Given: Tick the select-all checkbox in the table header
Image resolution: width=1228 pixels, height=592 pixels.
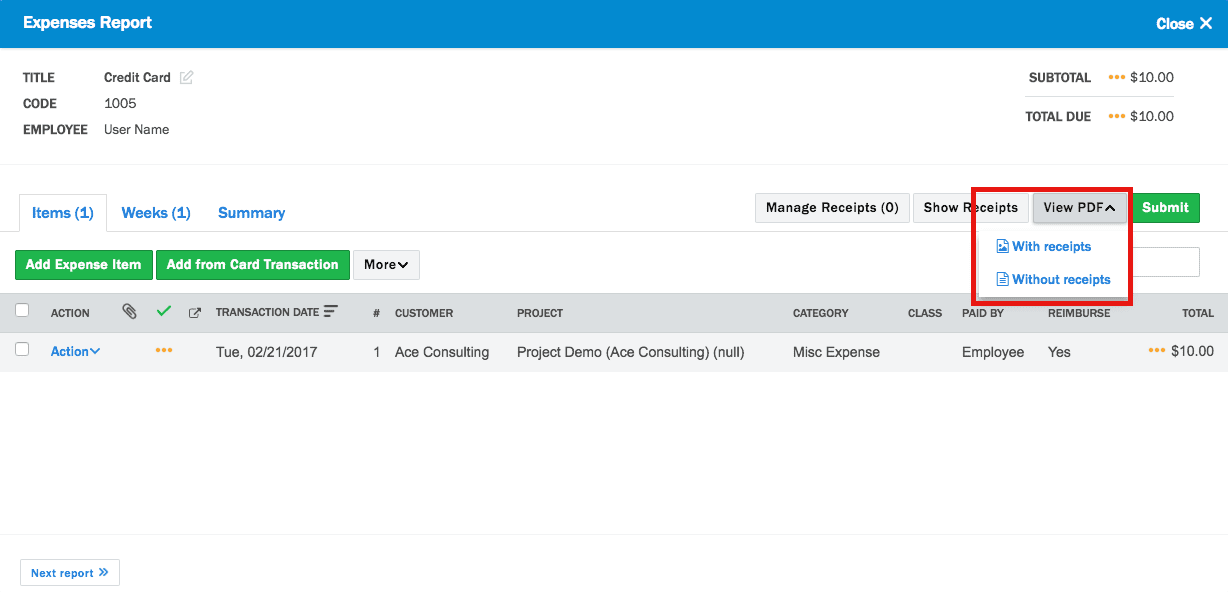Looking at the screenshot, I should tap(23, 311).
